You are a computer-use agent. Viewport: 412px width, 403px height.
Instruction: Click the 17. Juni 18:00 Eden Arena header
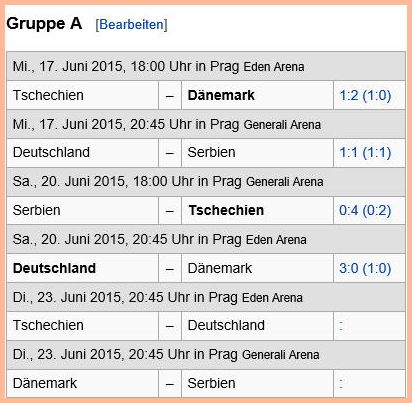[206, 66]
